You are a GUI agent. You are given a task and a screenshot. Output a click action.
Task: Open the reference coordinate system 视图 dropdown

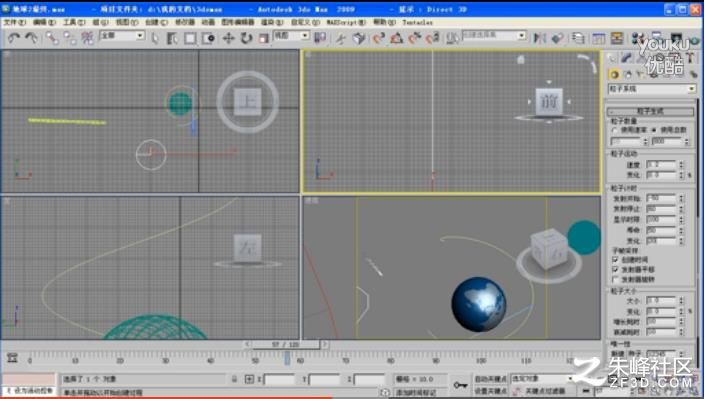(291, 36)
